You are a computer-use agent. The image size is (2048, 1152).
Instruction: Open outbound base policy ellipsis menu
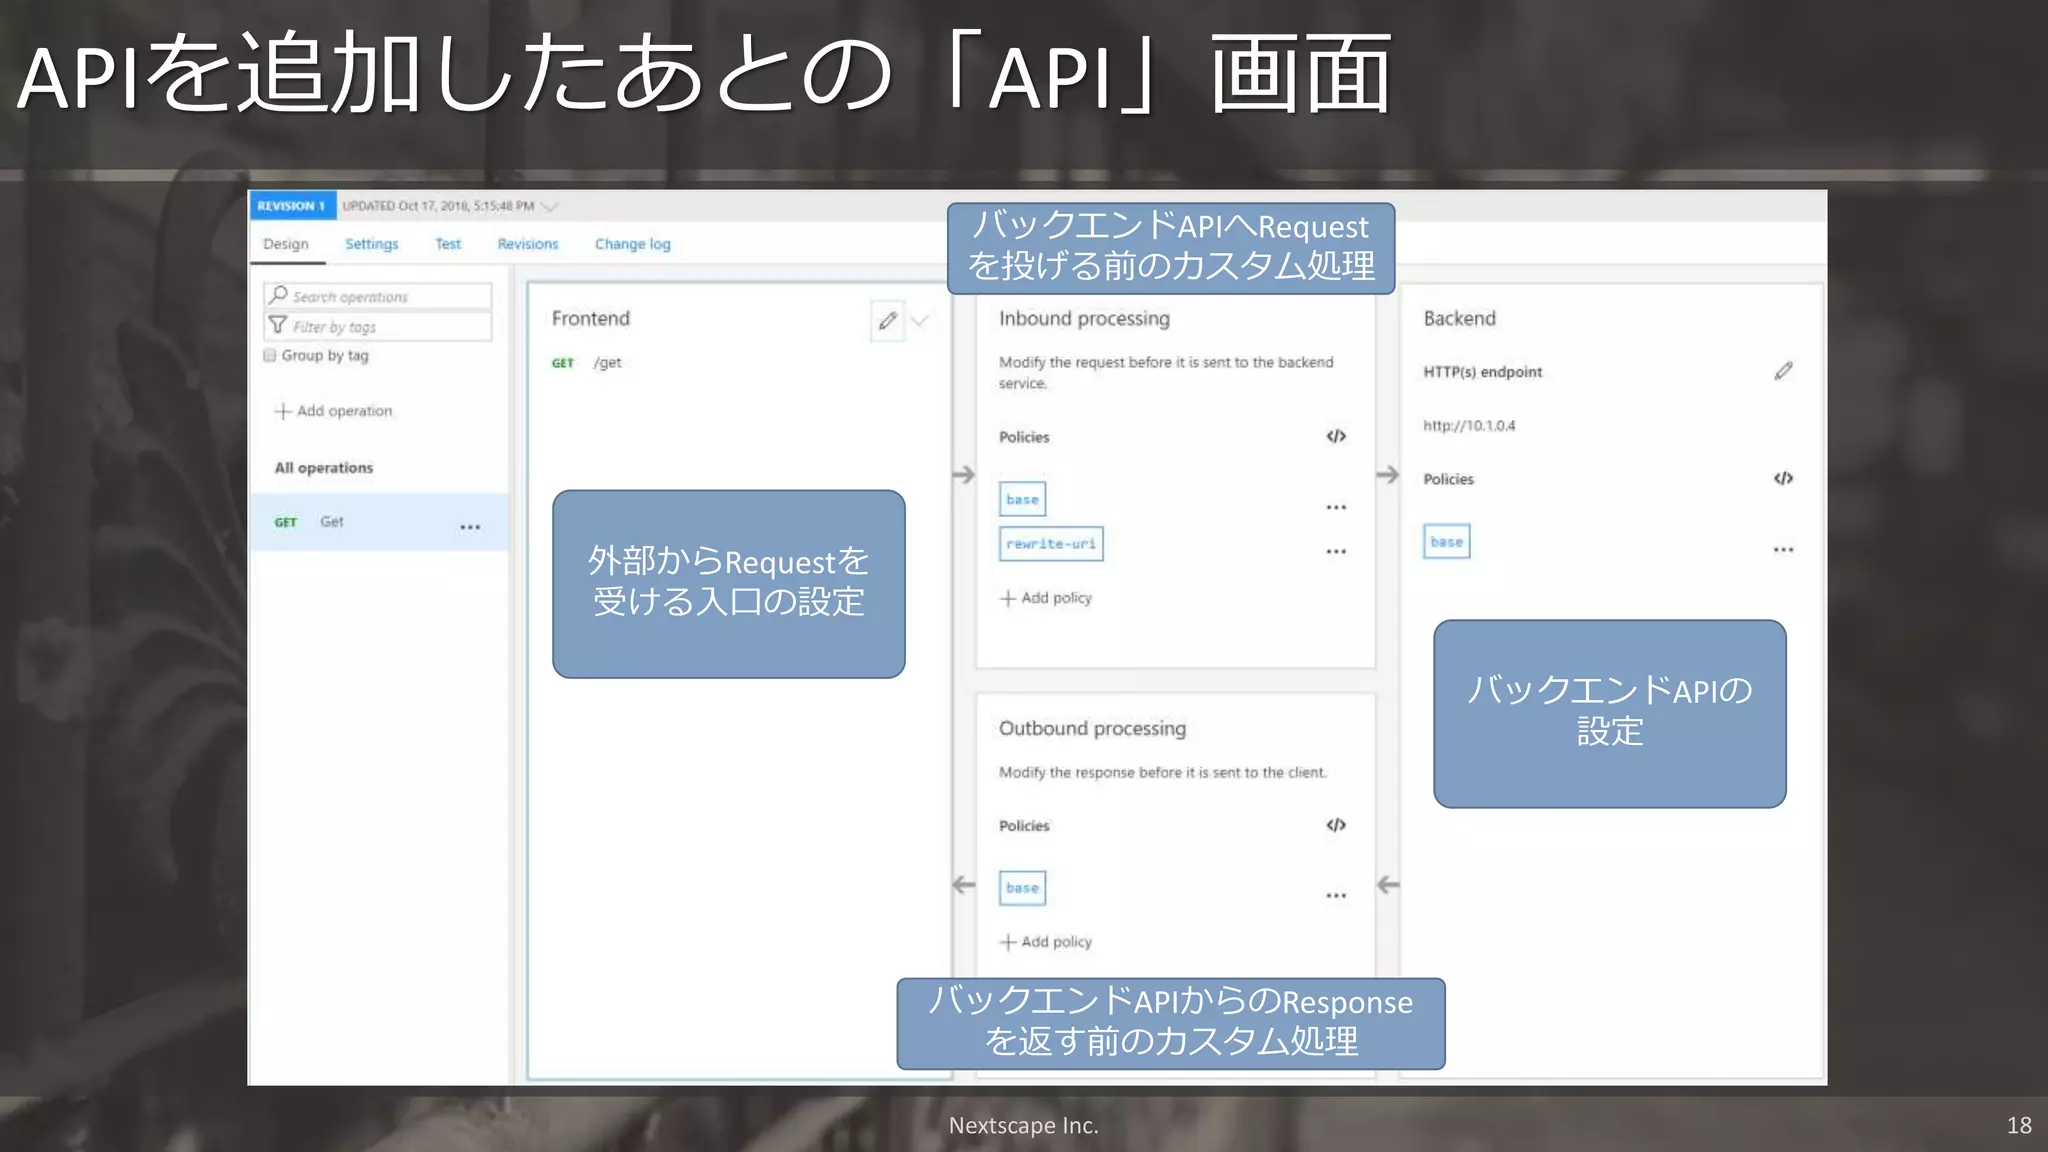point(1336,896)
